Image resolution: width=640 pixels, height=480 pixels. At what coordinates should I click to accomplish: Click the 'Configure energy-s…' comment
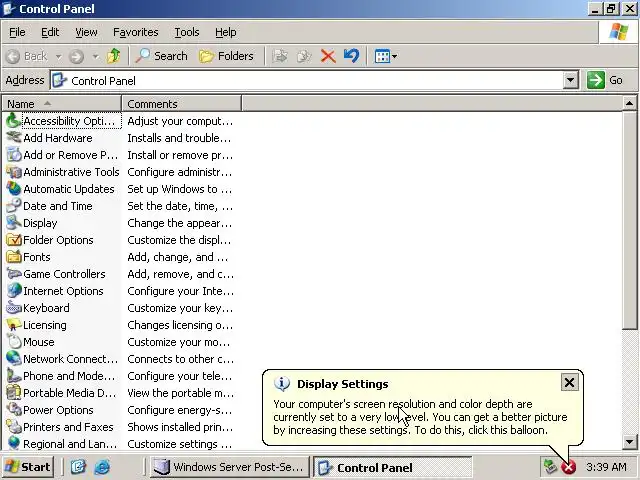pos(180,410)
